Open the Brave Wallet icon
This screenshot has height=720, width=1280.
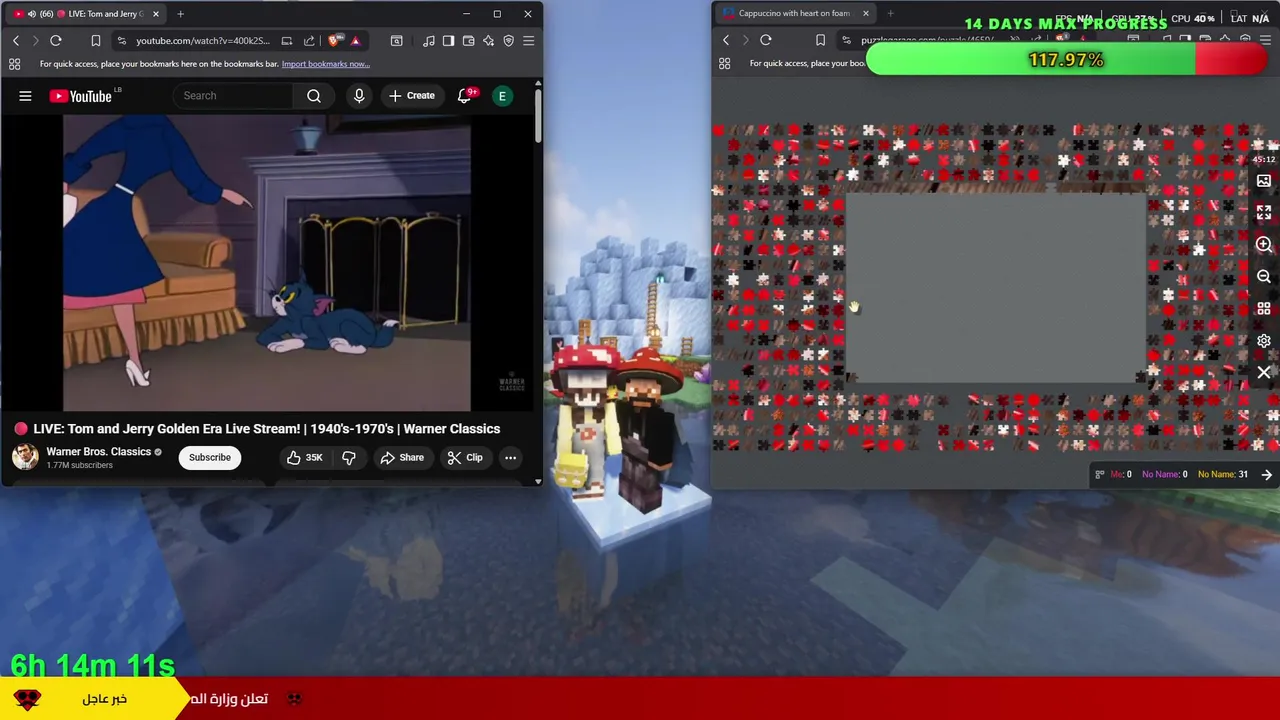pyautogui.click(x=468, y=41)
